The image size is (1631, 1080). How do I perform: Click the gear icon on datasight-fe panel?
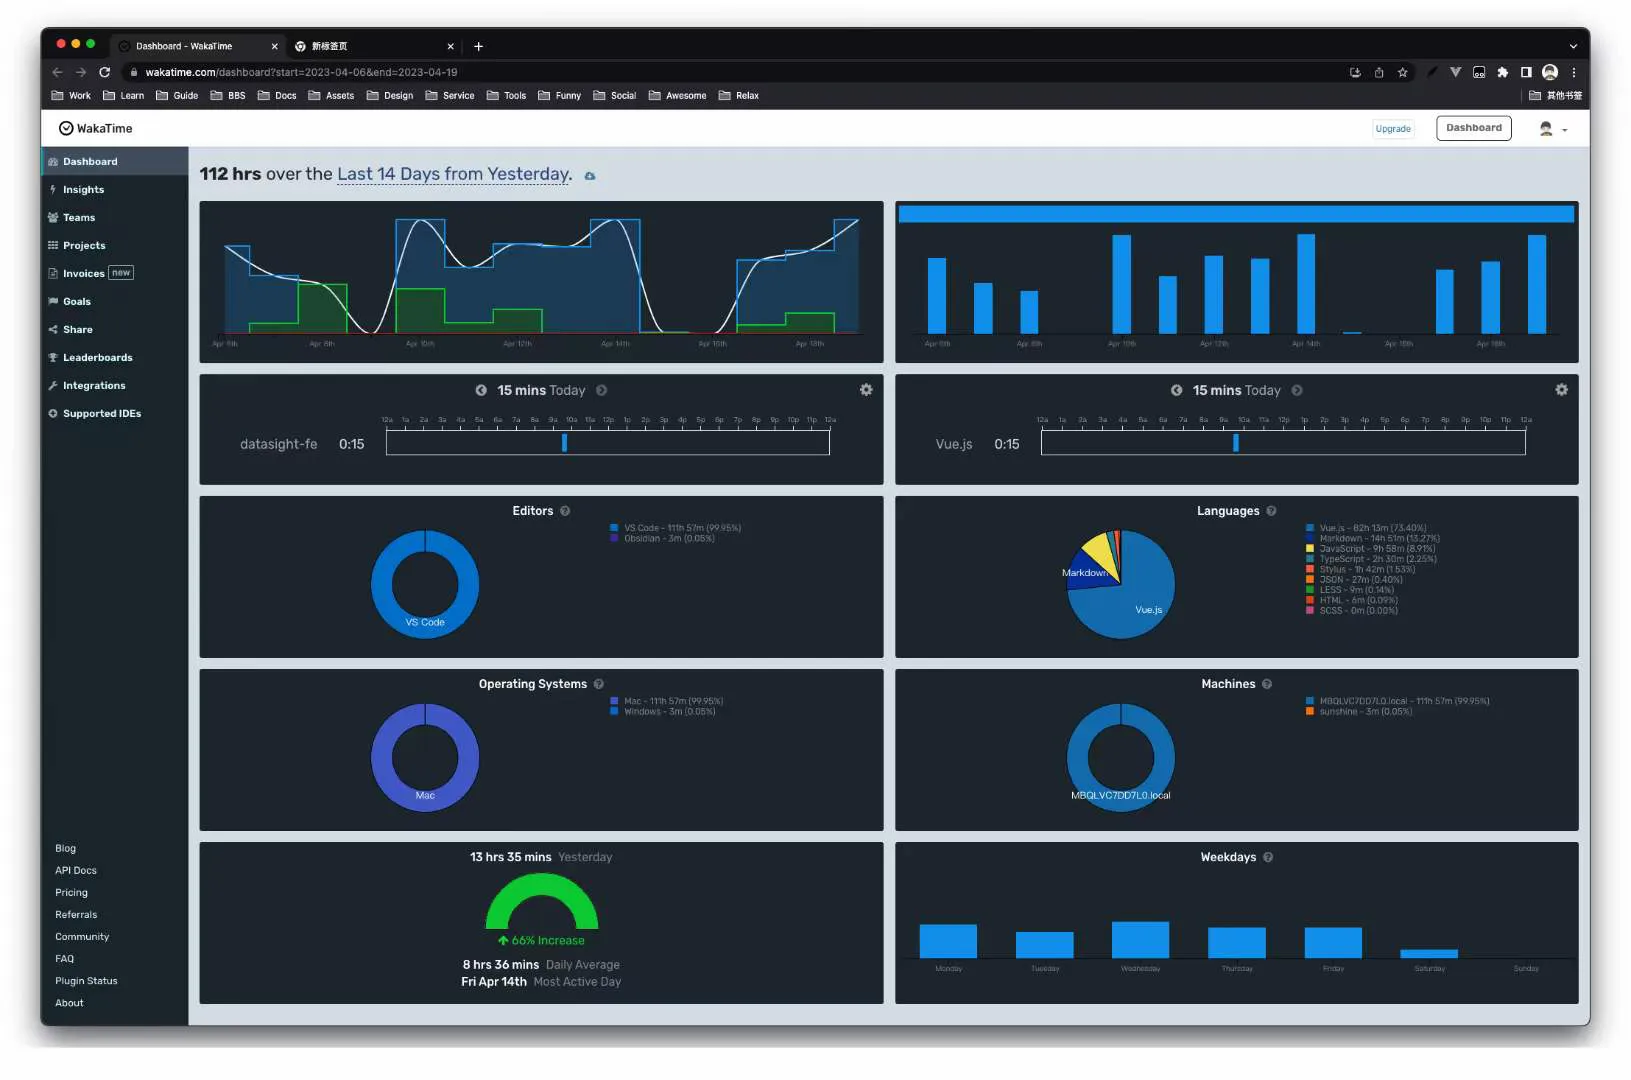click(x=866, y=390)
